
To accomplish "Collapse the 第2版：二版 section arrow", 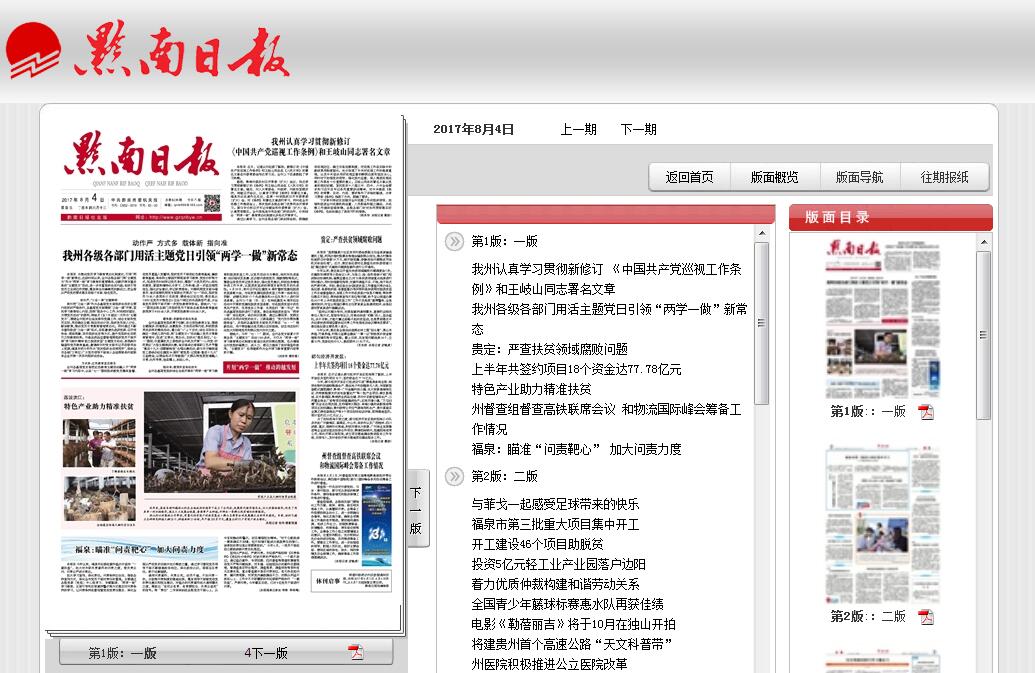I will [x=454, y=476].
